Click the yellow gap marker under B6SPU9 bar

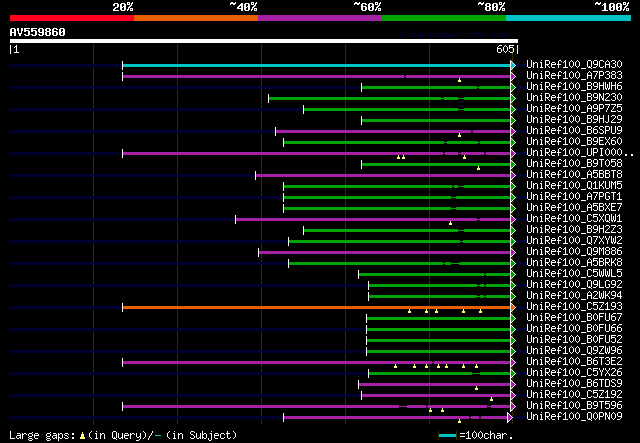460,135
